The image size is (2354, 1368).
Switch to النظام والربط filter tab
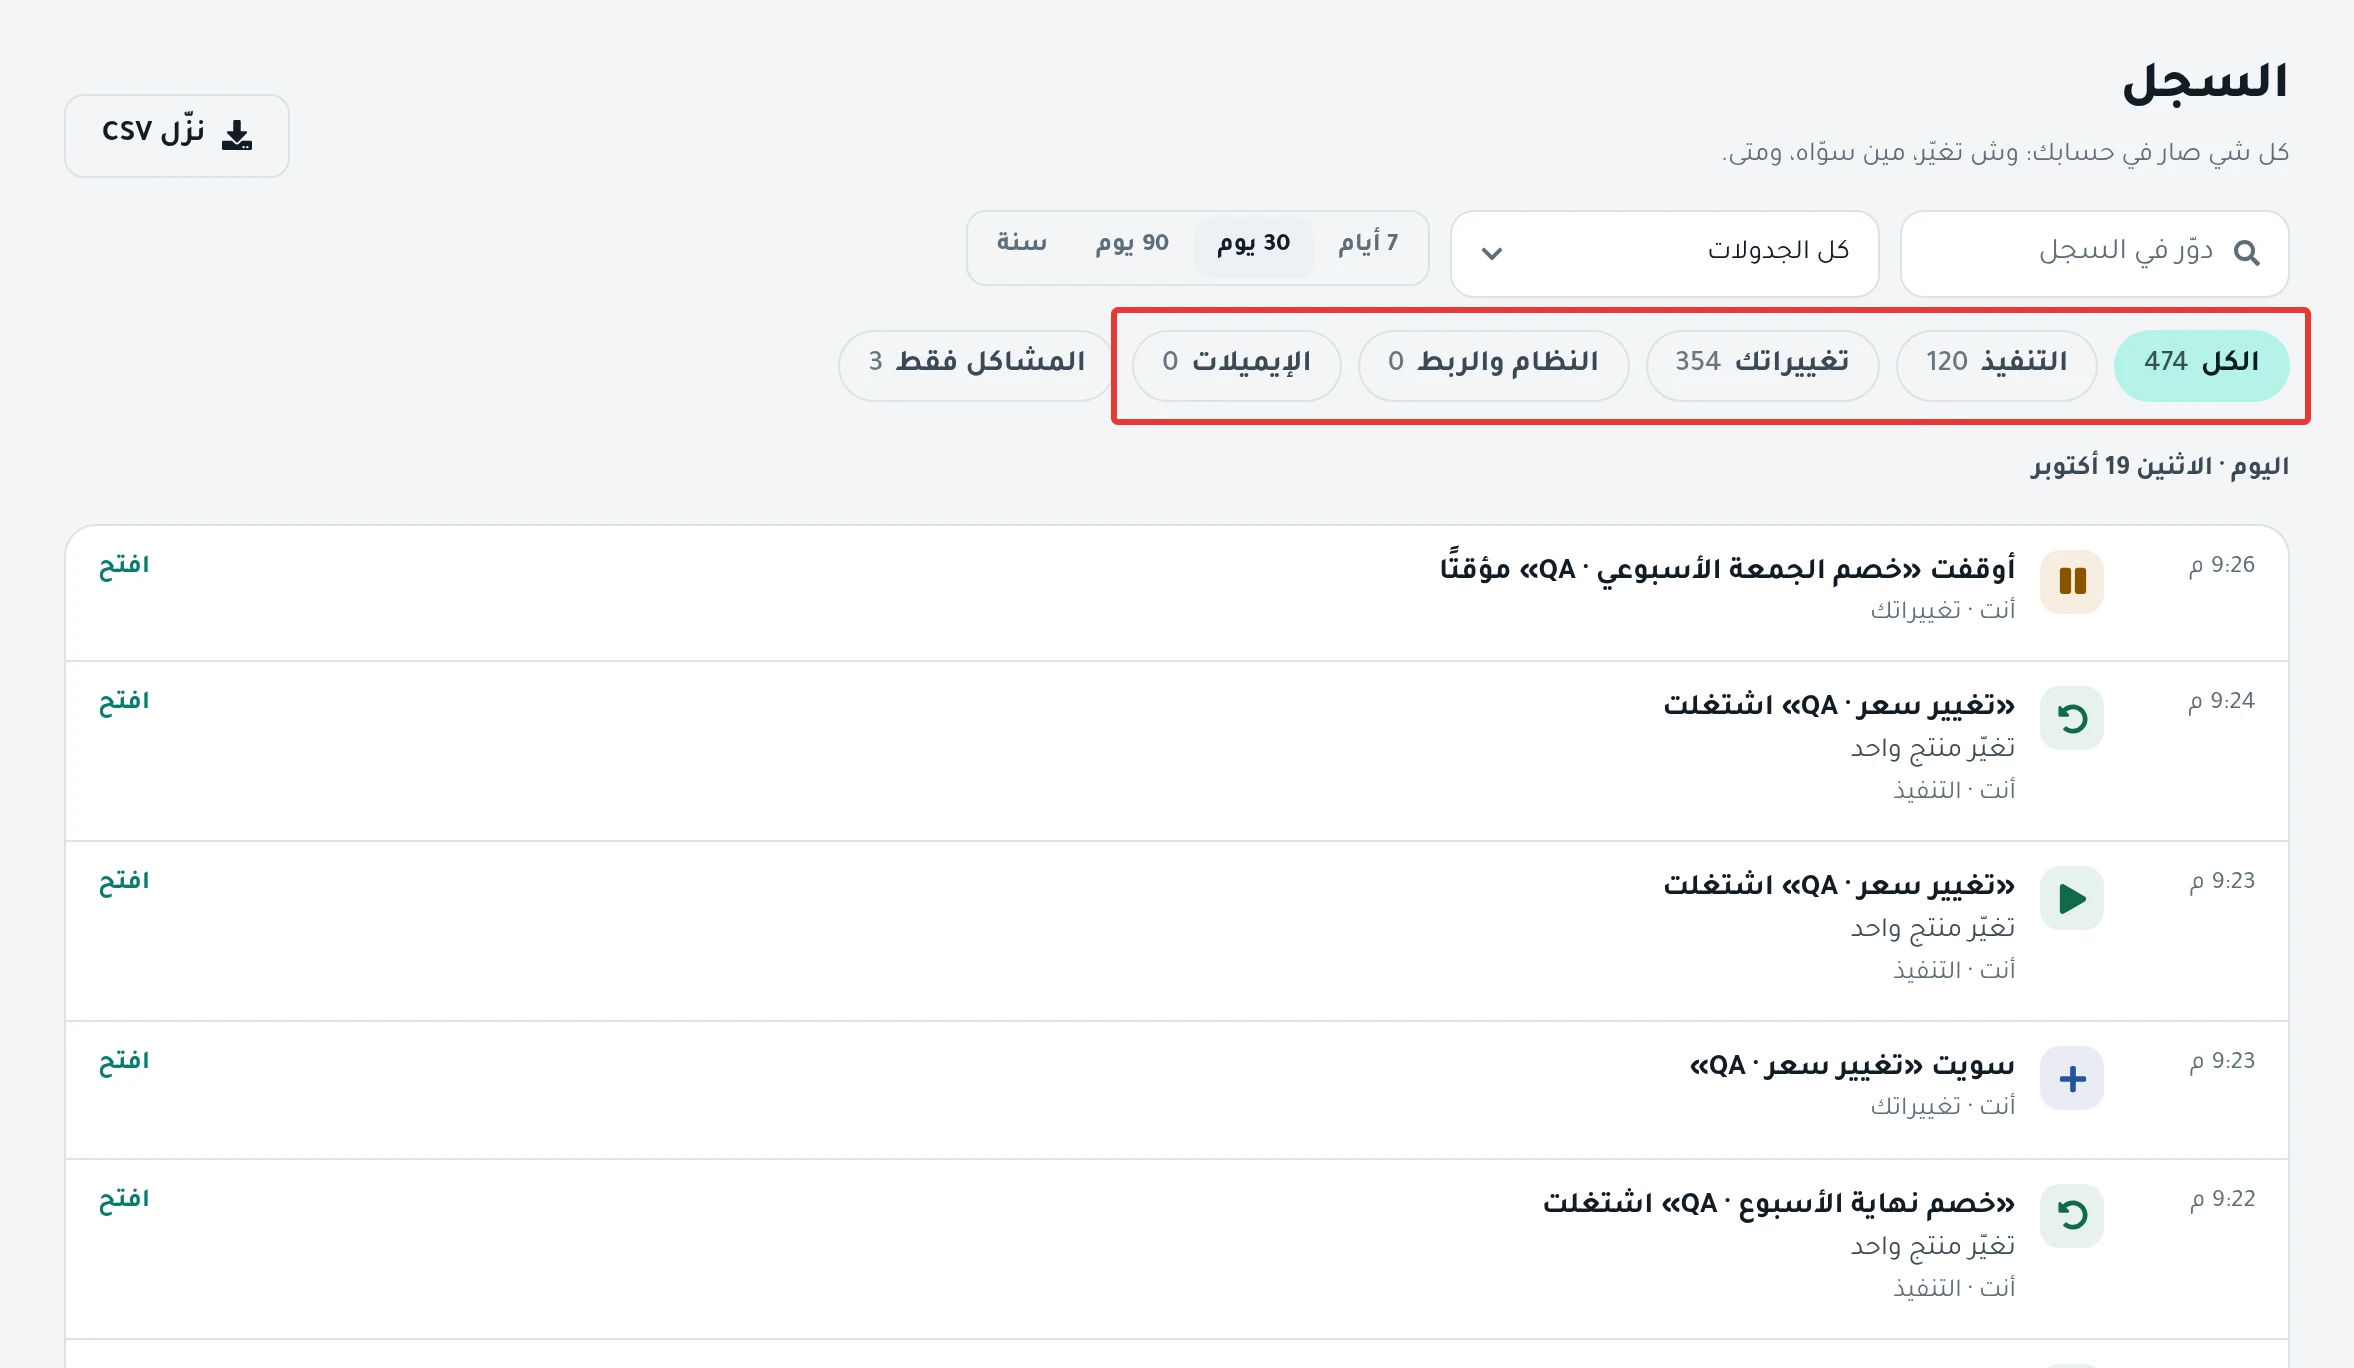point(1493,365)
